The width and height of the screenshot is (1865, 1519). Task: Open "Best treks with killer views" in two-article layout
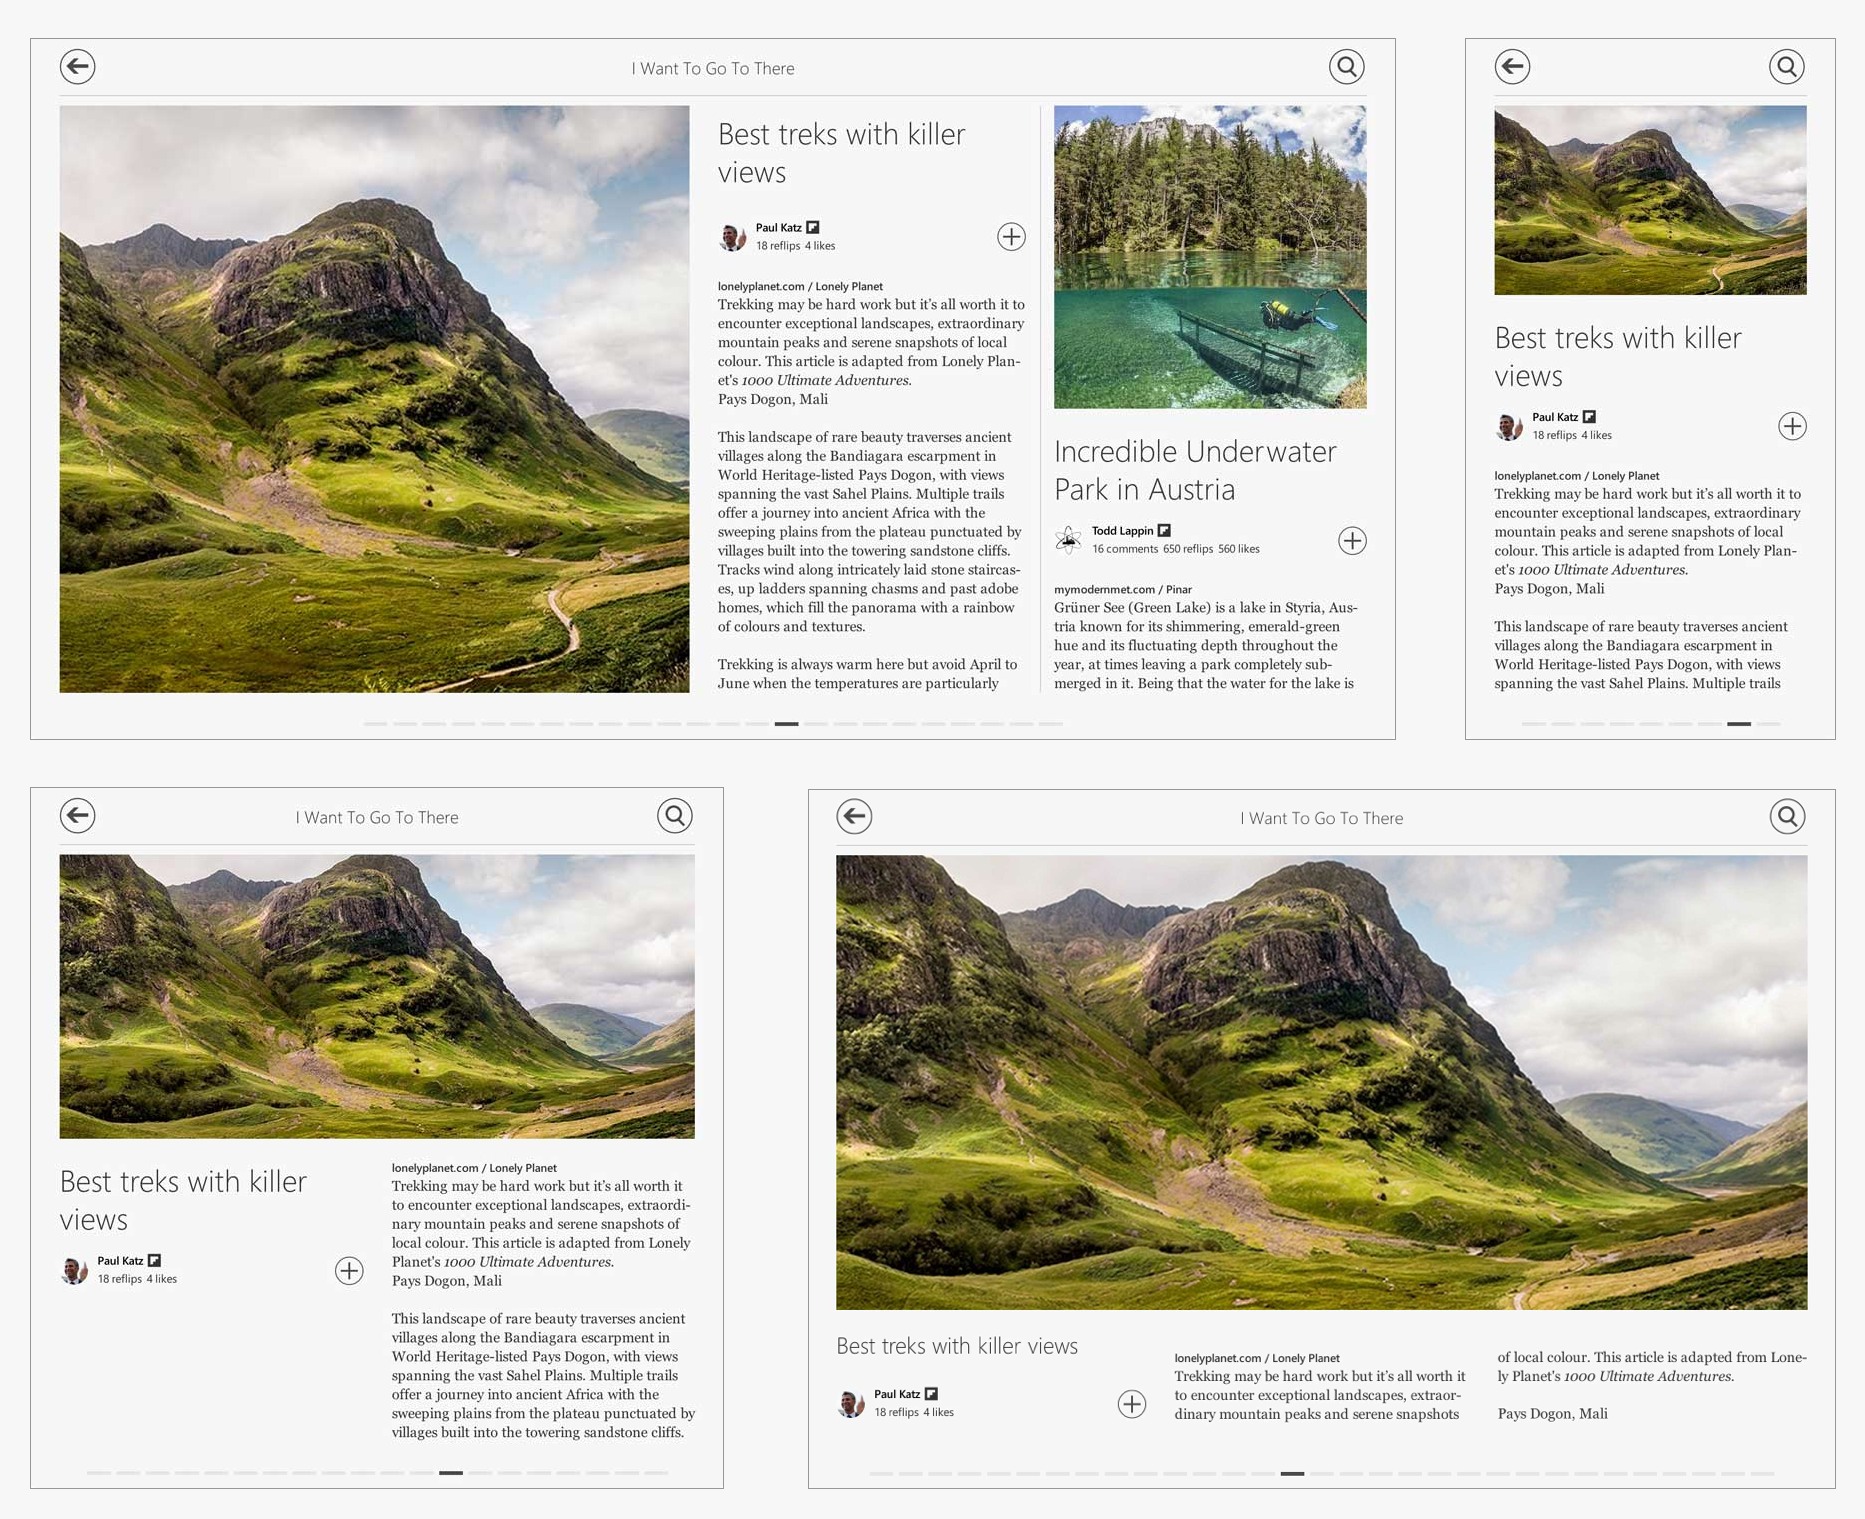[x=841, y=153]
